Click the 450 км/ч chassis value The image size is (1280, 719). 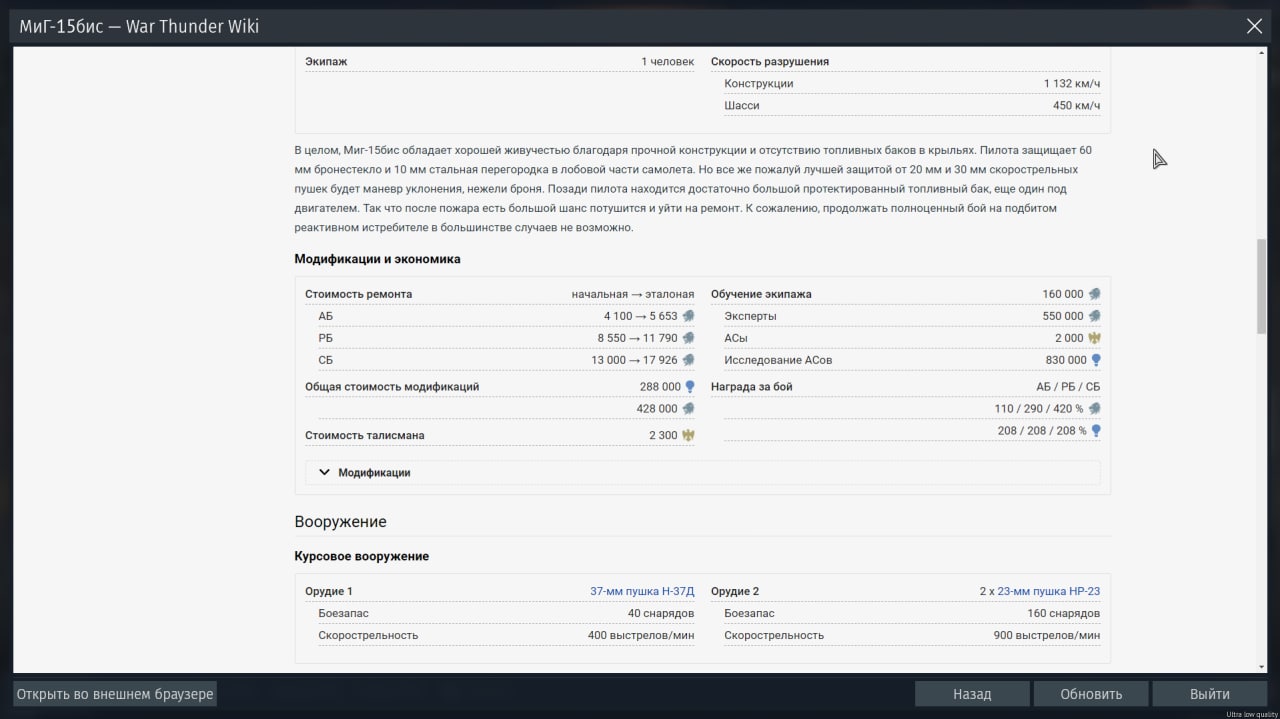point(1076,105)
